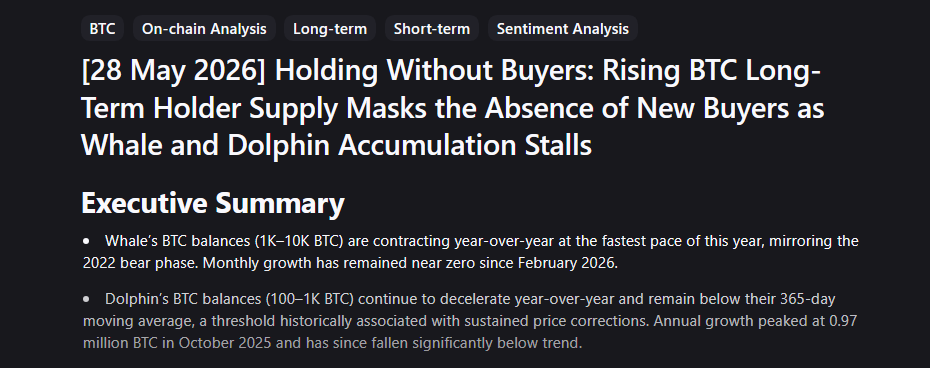This screenshot has width=930, height=368.
Task: Open the Sentiment Analysis tag
Action: coord(563,28)
